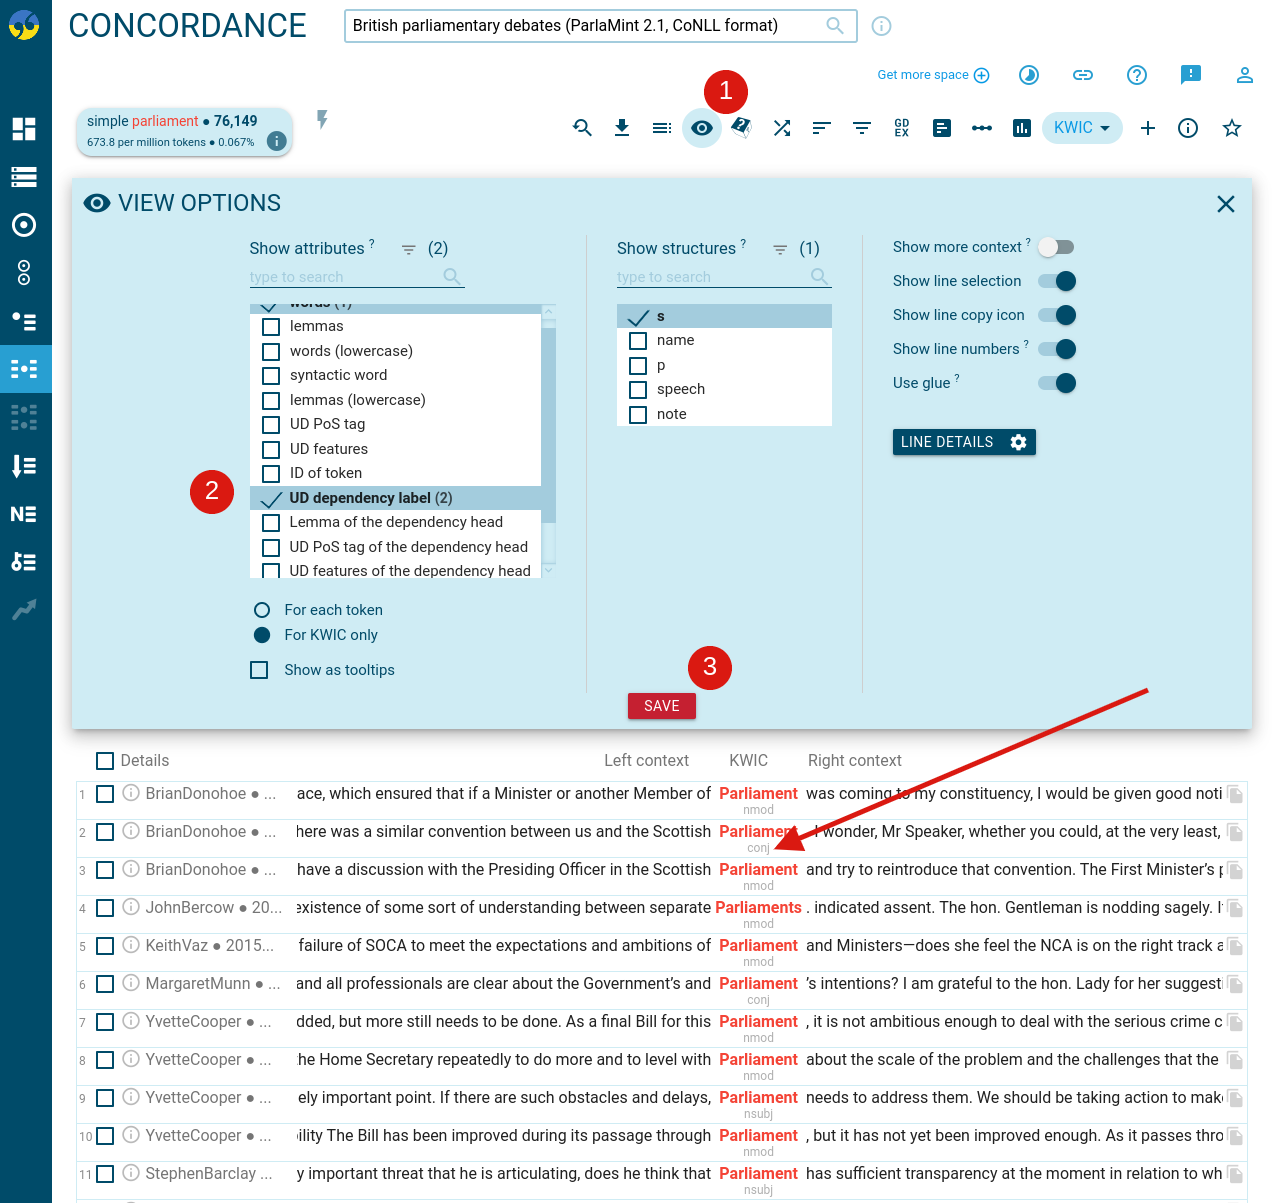
Task: Open the KWIC view dropdown
Action: point(1082,128)
